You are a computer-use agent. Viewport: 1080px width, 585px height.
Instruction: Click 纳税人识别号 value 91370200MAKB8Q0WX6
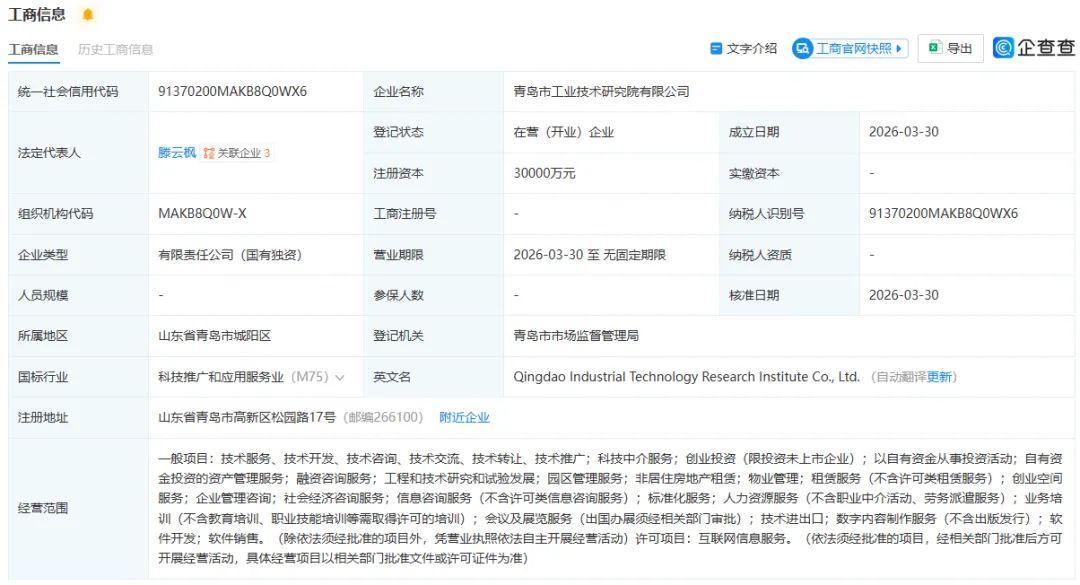[x=943, y=214]
